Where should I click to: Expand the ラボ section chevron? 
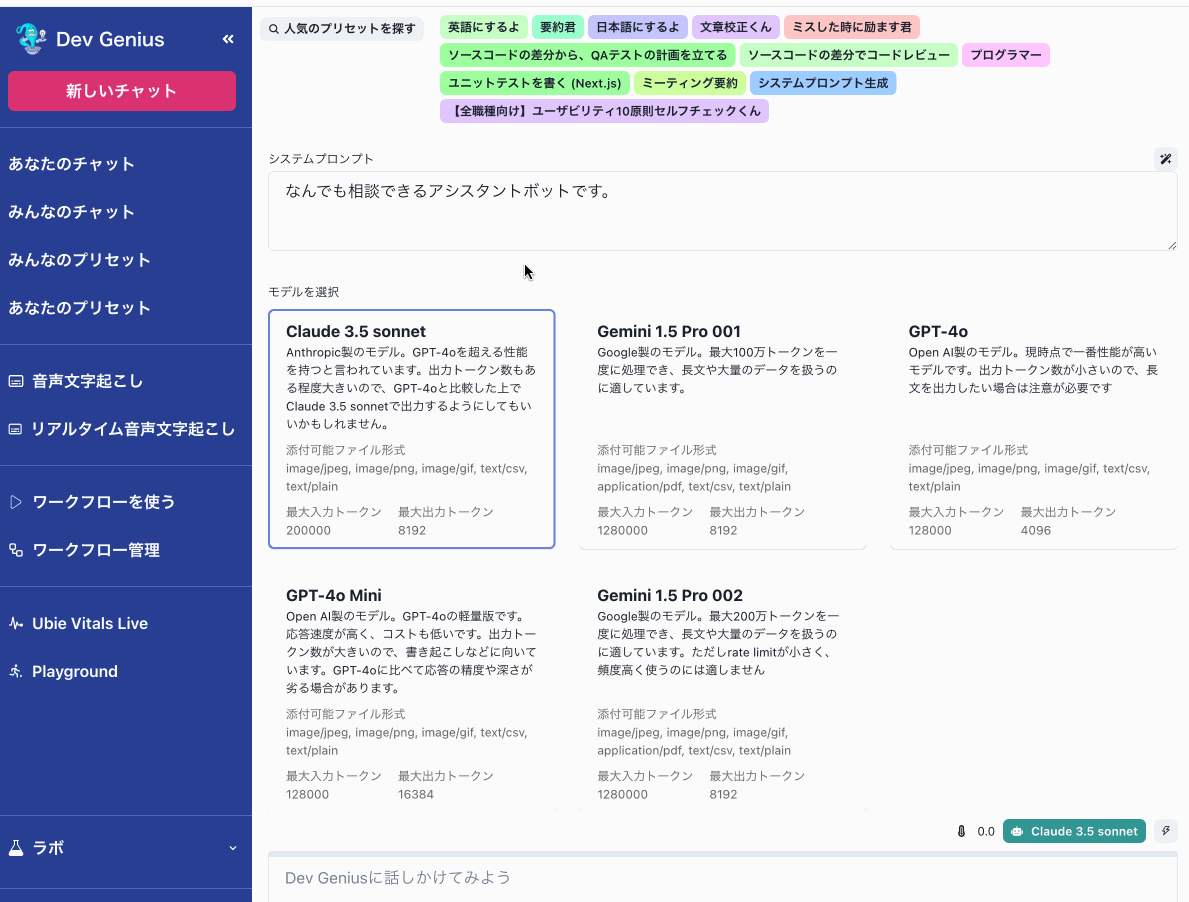point(233,848)
